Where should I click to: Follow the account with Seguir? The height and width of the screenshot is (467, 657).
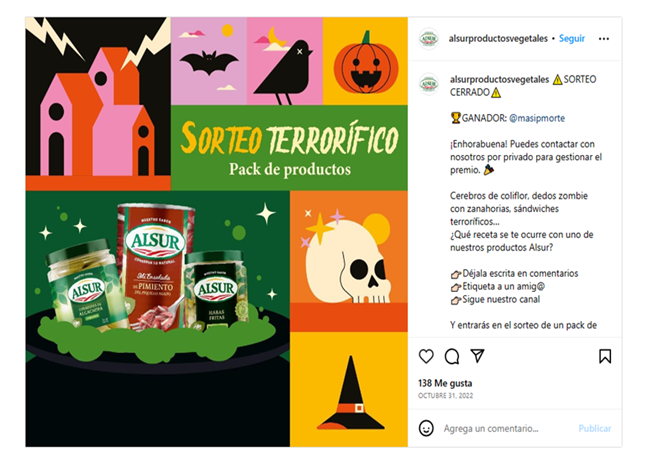click(572, 39)
